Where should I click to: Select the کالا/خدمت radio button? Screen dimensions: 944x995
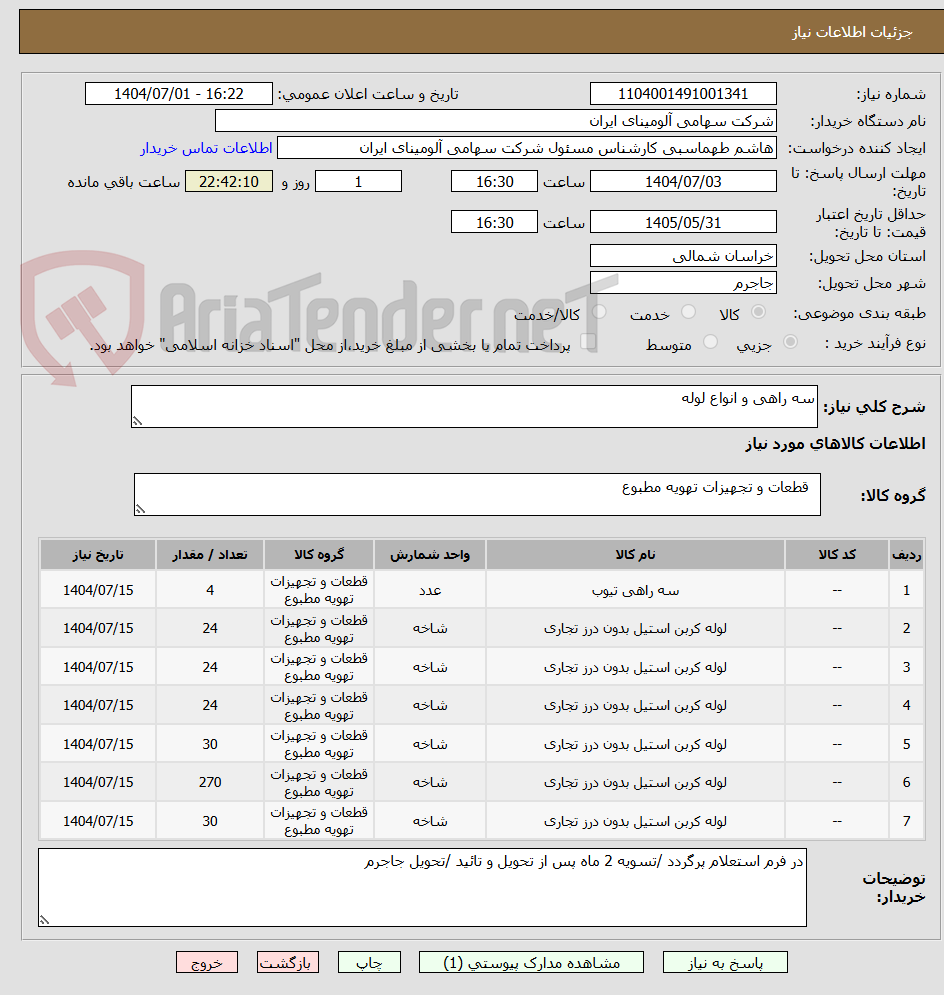(x=598, y=310)
